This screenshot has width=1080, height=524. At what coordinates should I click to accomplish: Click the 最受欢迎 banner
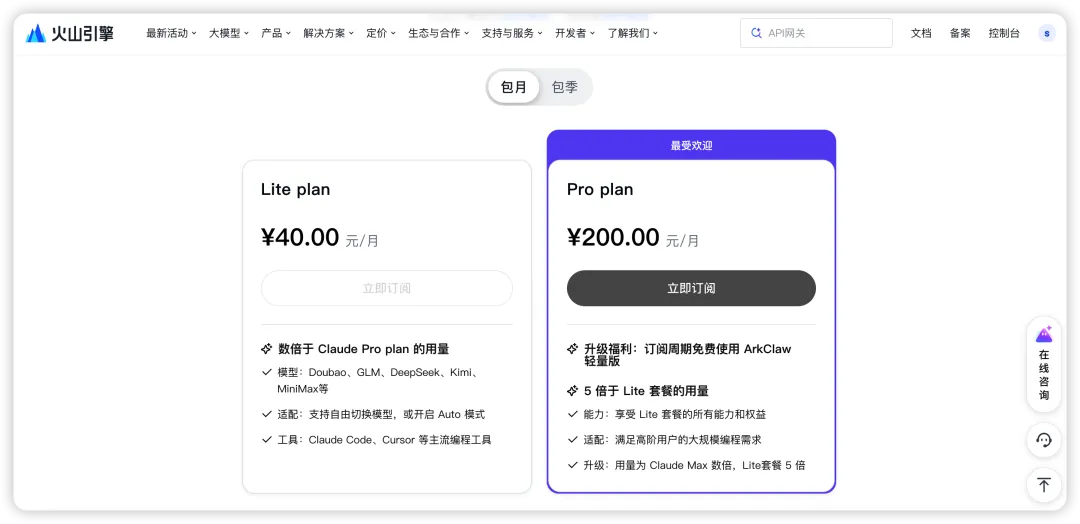[x=691, y=145]
